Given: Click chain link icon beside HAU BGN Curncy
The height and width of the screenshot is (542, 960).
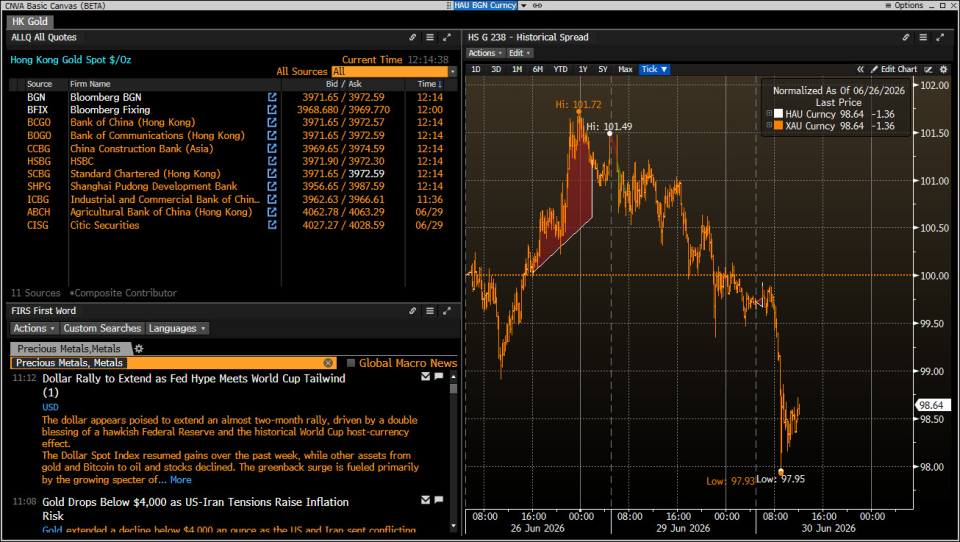Looking at the screenshot, I should [538, 6].
